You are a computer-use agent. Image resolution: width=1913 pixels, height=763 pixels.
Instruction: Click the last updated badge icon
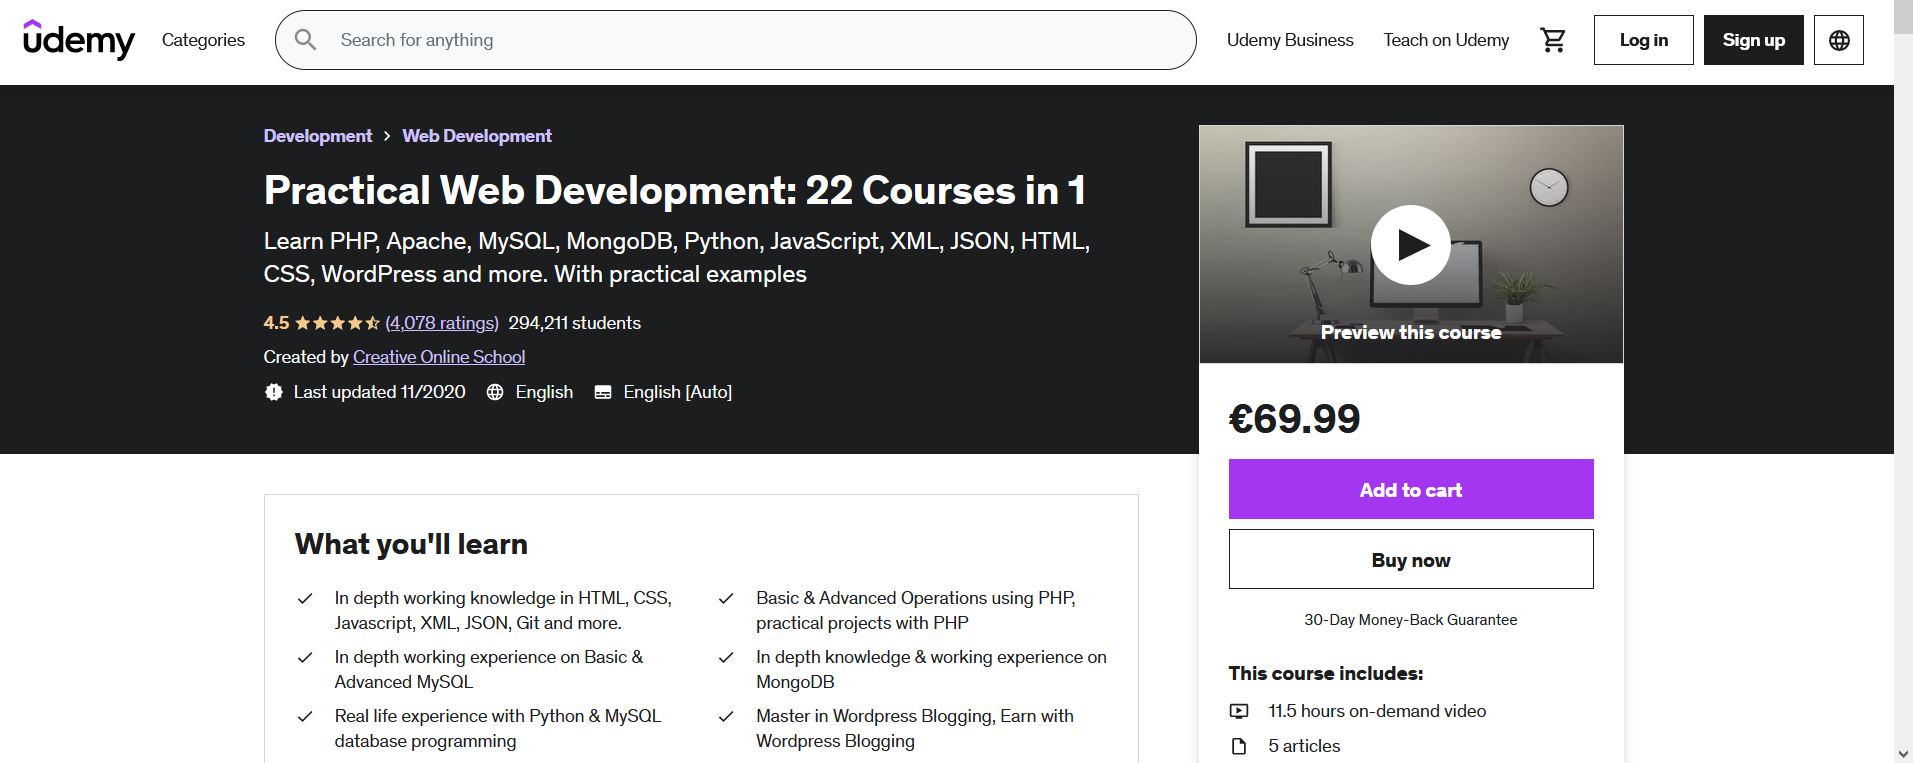coord(273,392)
